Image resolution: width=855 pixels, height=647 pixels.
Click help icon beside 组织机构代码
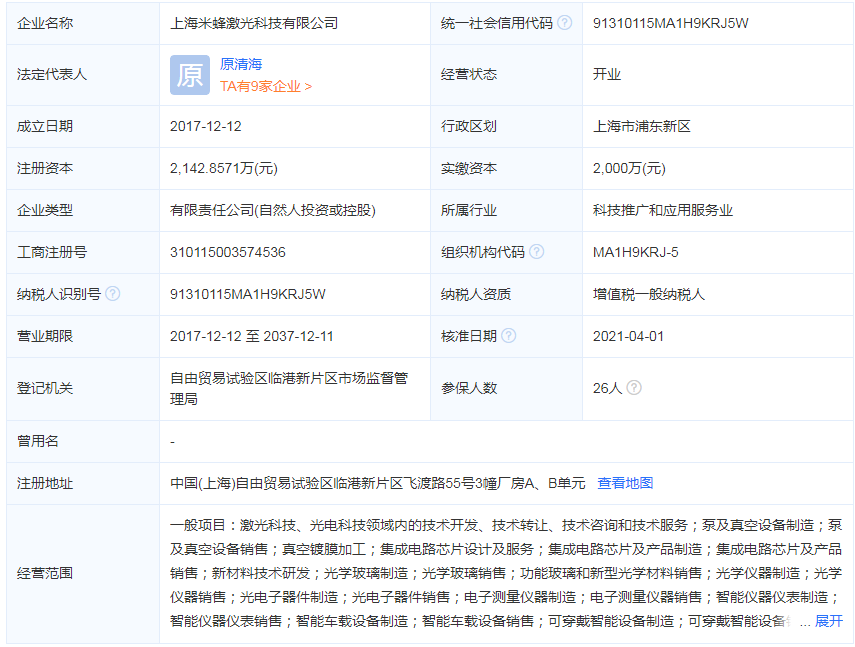537,252
